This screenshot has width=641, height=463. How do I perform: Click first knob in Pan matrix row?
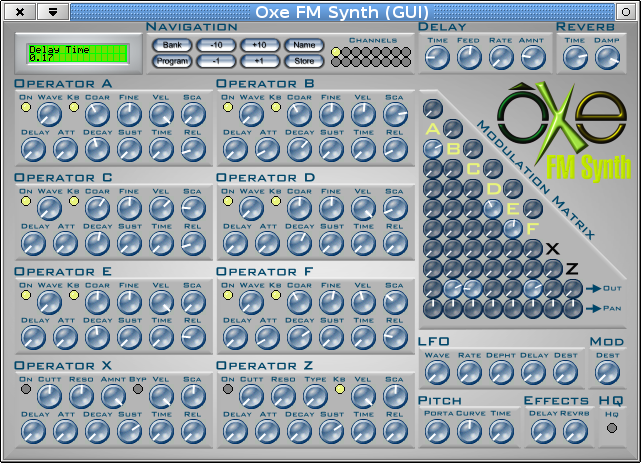click(433, 309)
